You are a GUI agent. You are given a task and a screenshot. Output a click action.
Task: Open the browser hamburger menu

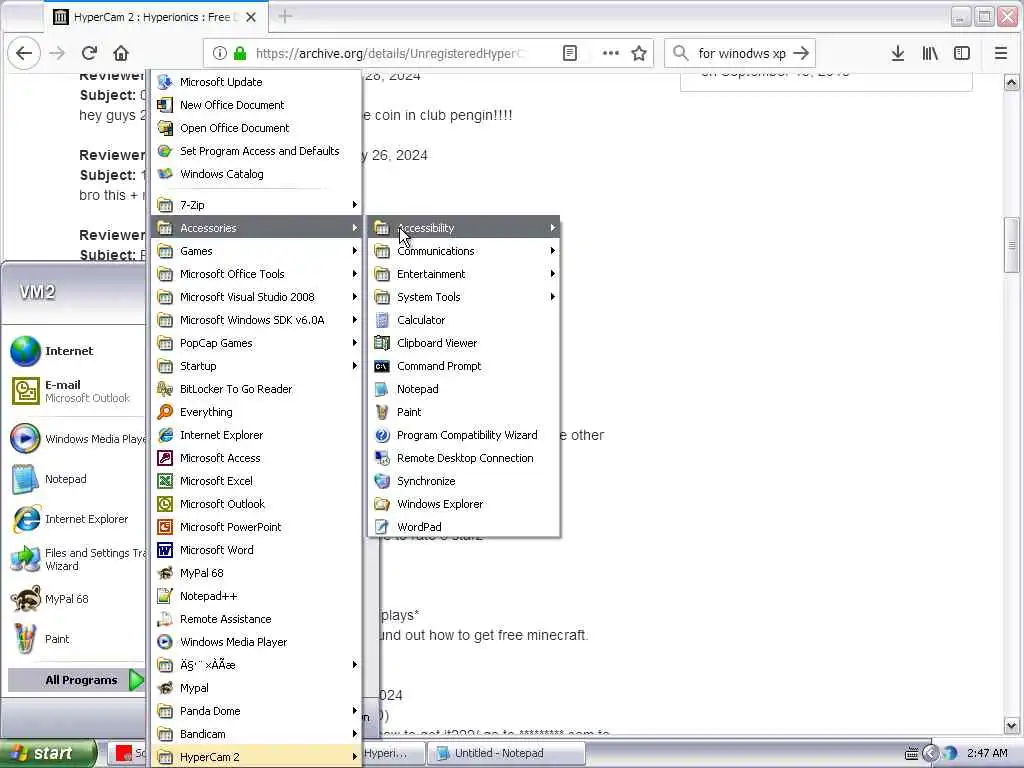tap(1000, 53)
